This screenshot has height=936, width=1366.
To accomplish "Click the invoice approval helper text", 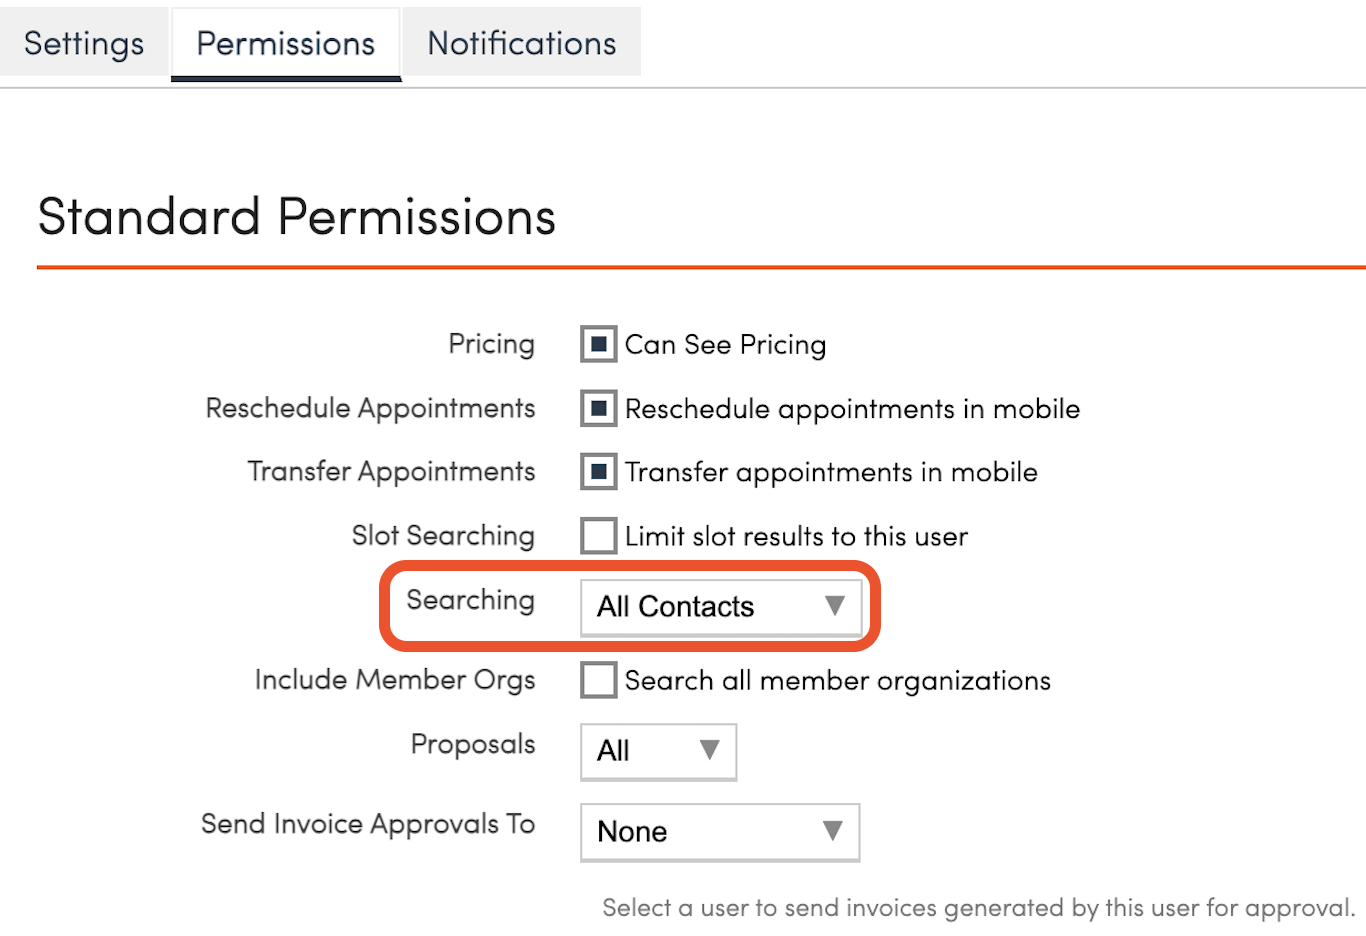I will tap(978, 908).
